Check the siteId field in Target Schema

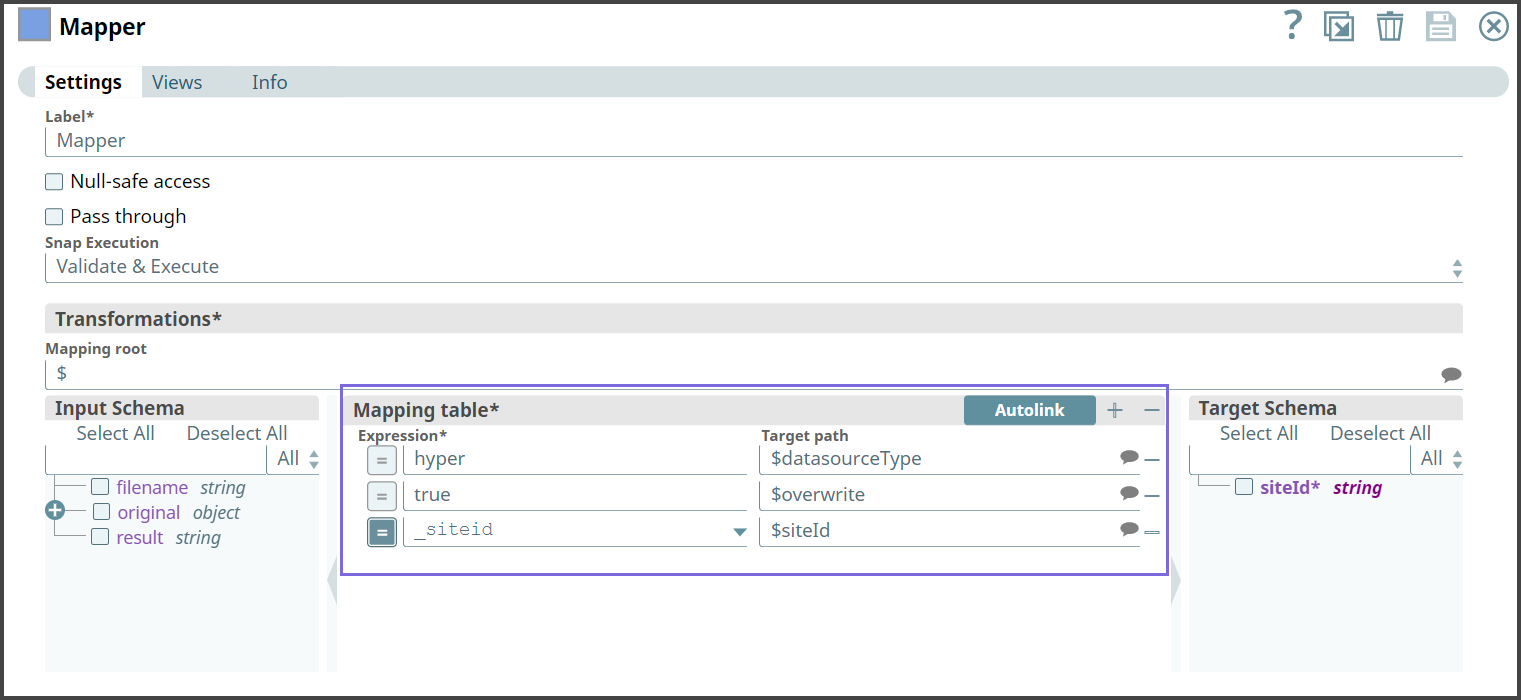(1245, 487)
